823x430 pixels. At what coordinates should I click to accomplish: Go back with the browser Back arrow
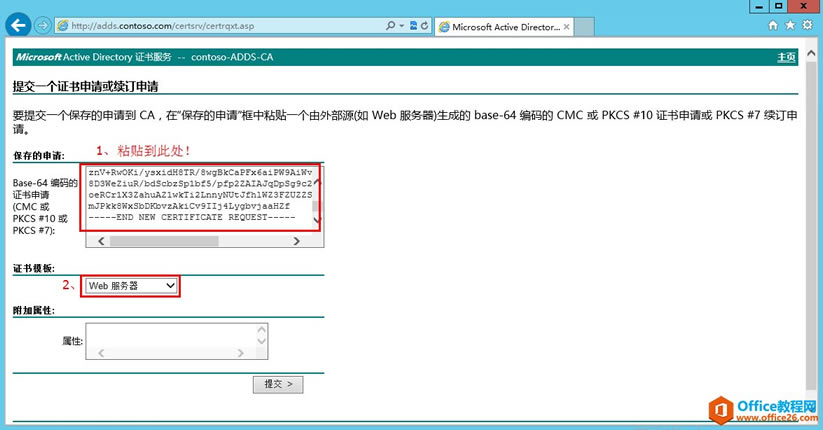(x=18, y=25)
